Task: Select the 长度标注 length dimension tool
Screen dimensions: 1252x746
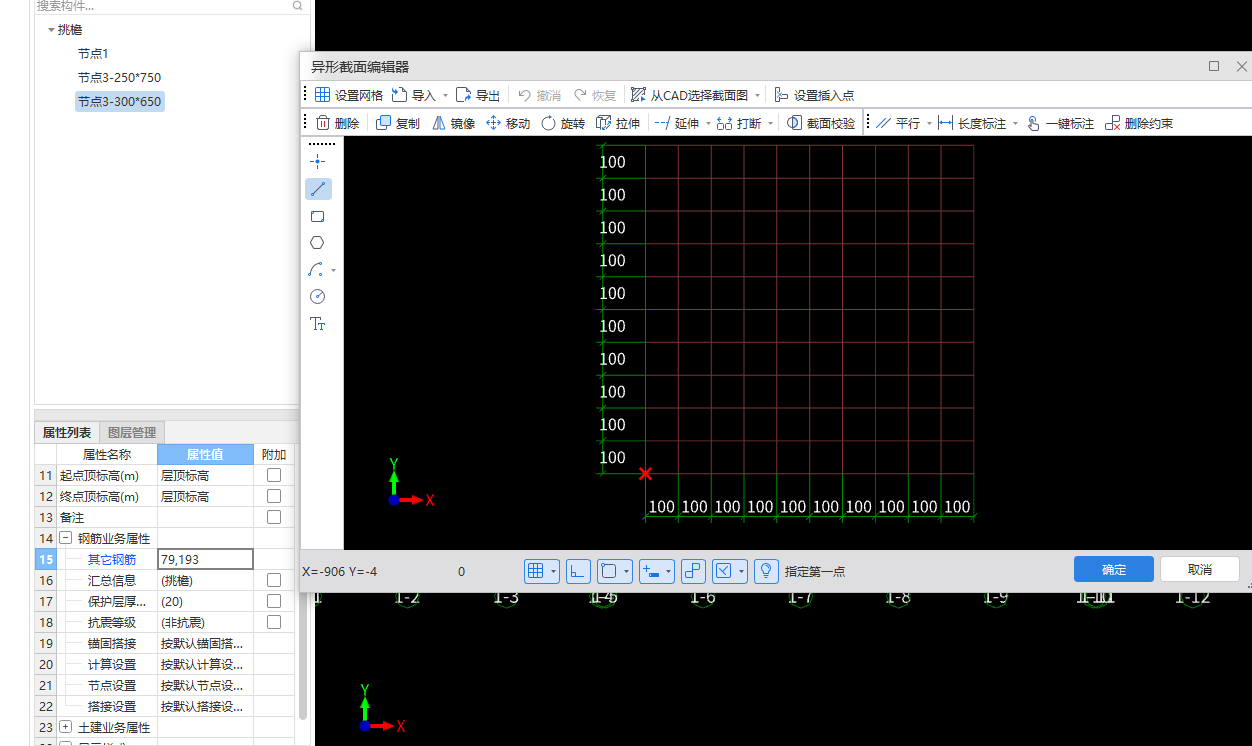Action: [972, 123]
